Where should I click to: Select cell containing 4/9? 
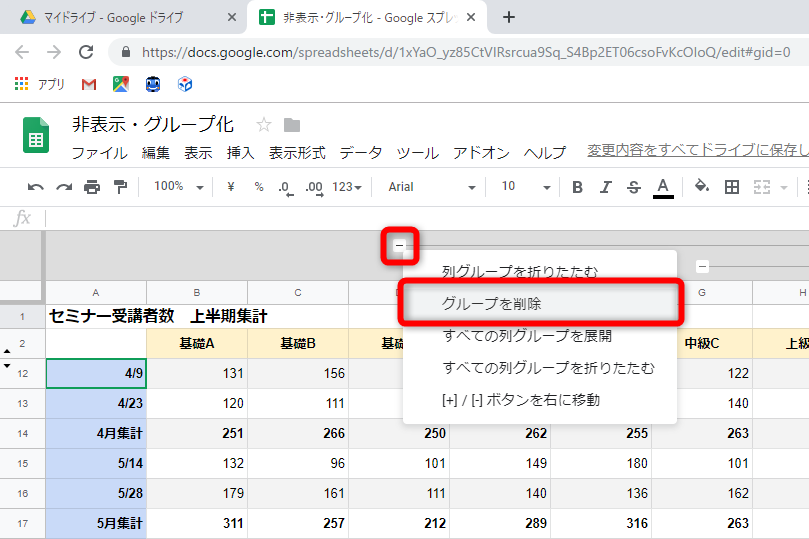[x=96, y=373]
